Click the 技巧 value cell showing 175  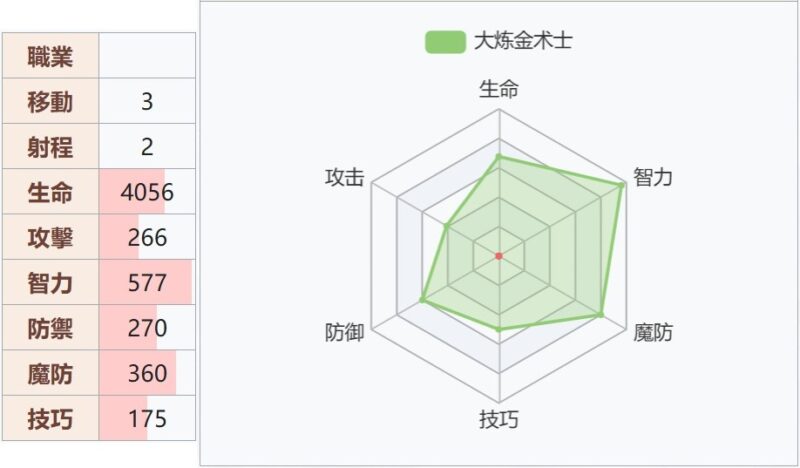(147, 419)
